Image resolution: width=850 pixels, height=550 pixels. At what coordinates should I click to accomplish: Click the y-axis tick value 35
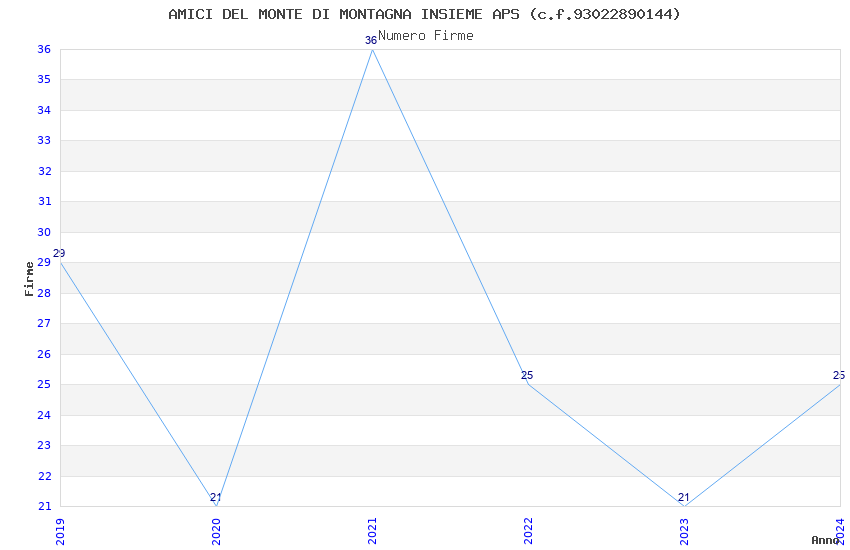click(44, 80)
